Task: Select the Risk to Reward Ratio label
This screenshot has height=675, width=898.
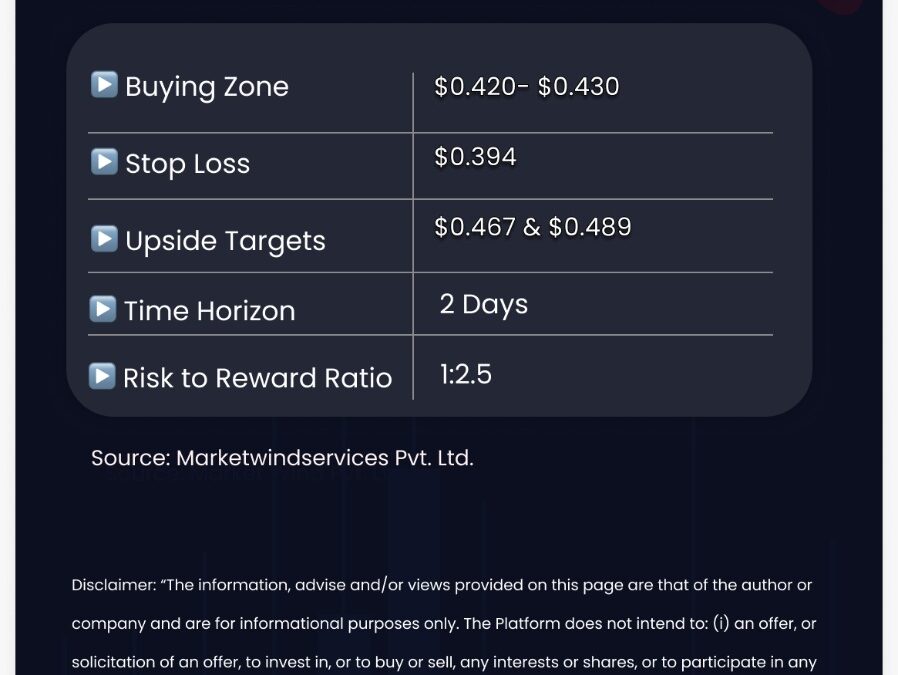Action: point(258,378)
